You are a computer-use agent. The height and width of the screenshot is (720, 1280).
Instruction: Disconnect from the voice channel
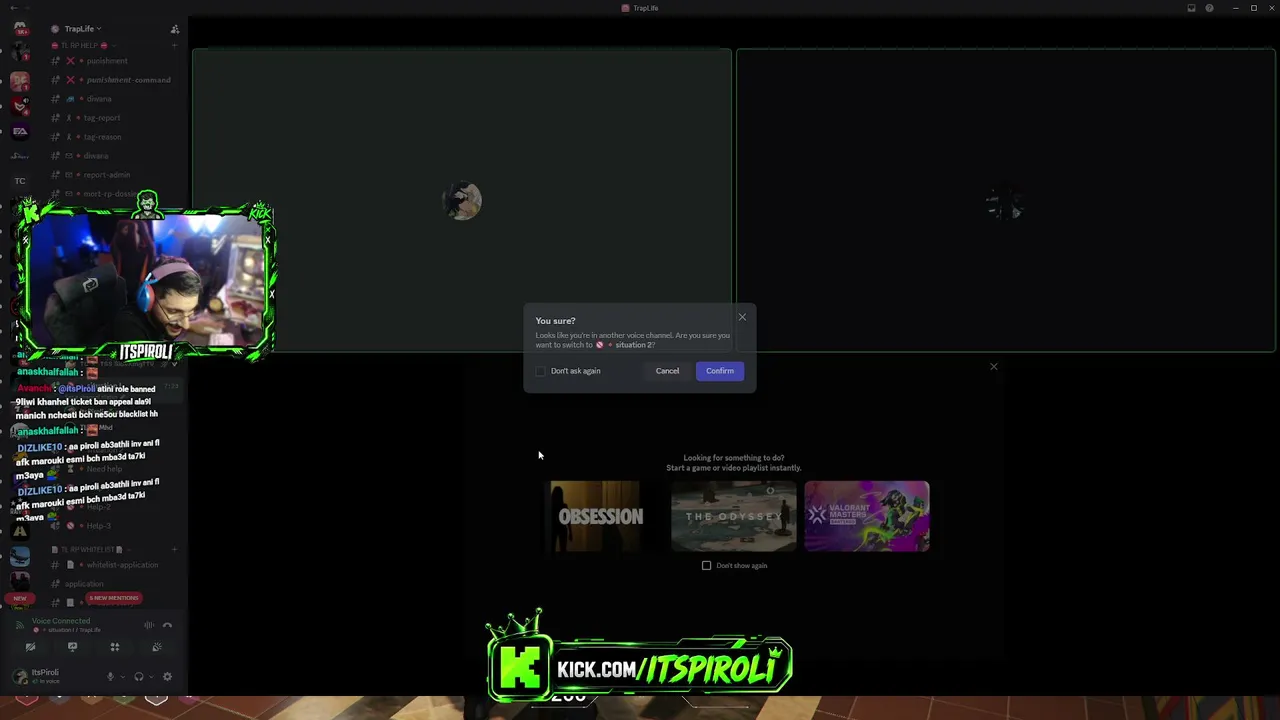pos(168,626)
